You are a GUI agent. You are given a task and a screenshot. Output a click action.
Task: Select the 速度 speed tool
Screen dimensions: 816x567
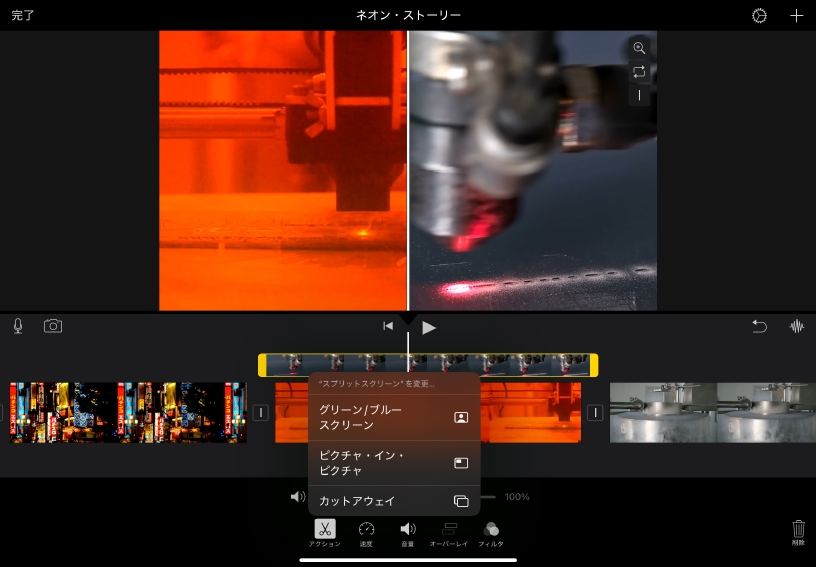(366, 533)
